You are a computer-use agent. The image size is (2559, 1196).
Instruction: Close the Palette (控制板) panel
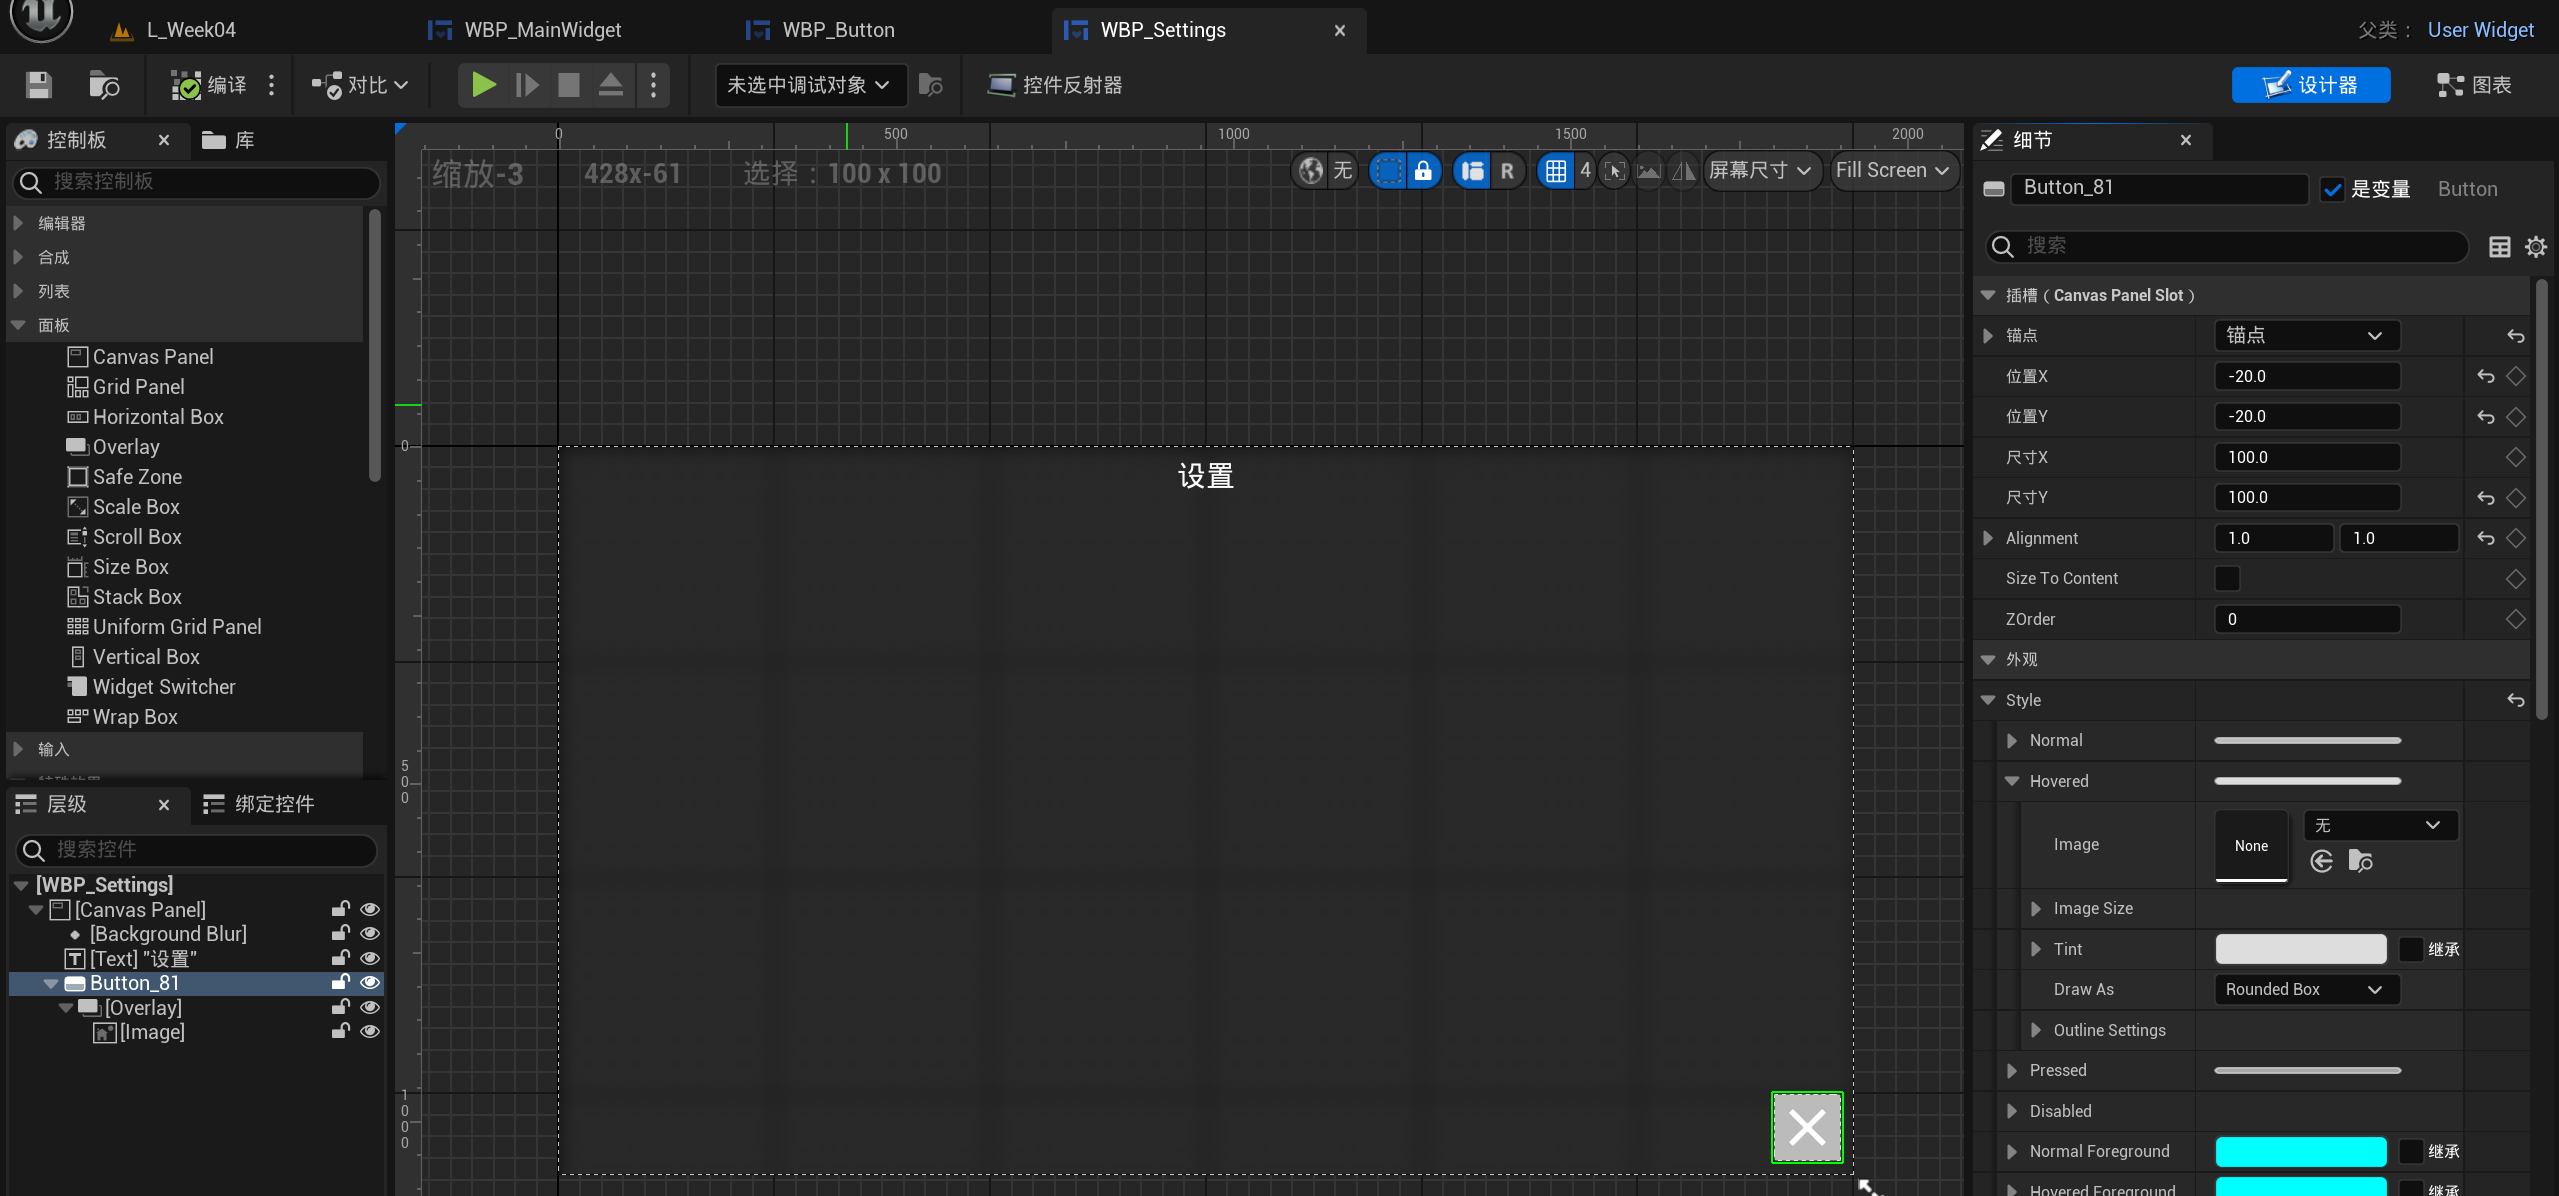[x=164, y=140]
